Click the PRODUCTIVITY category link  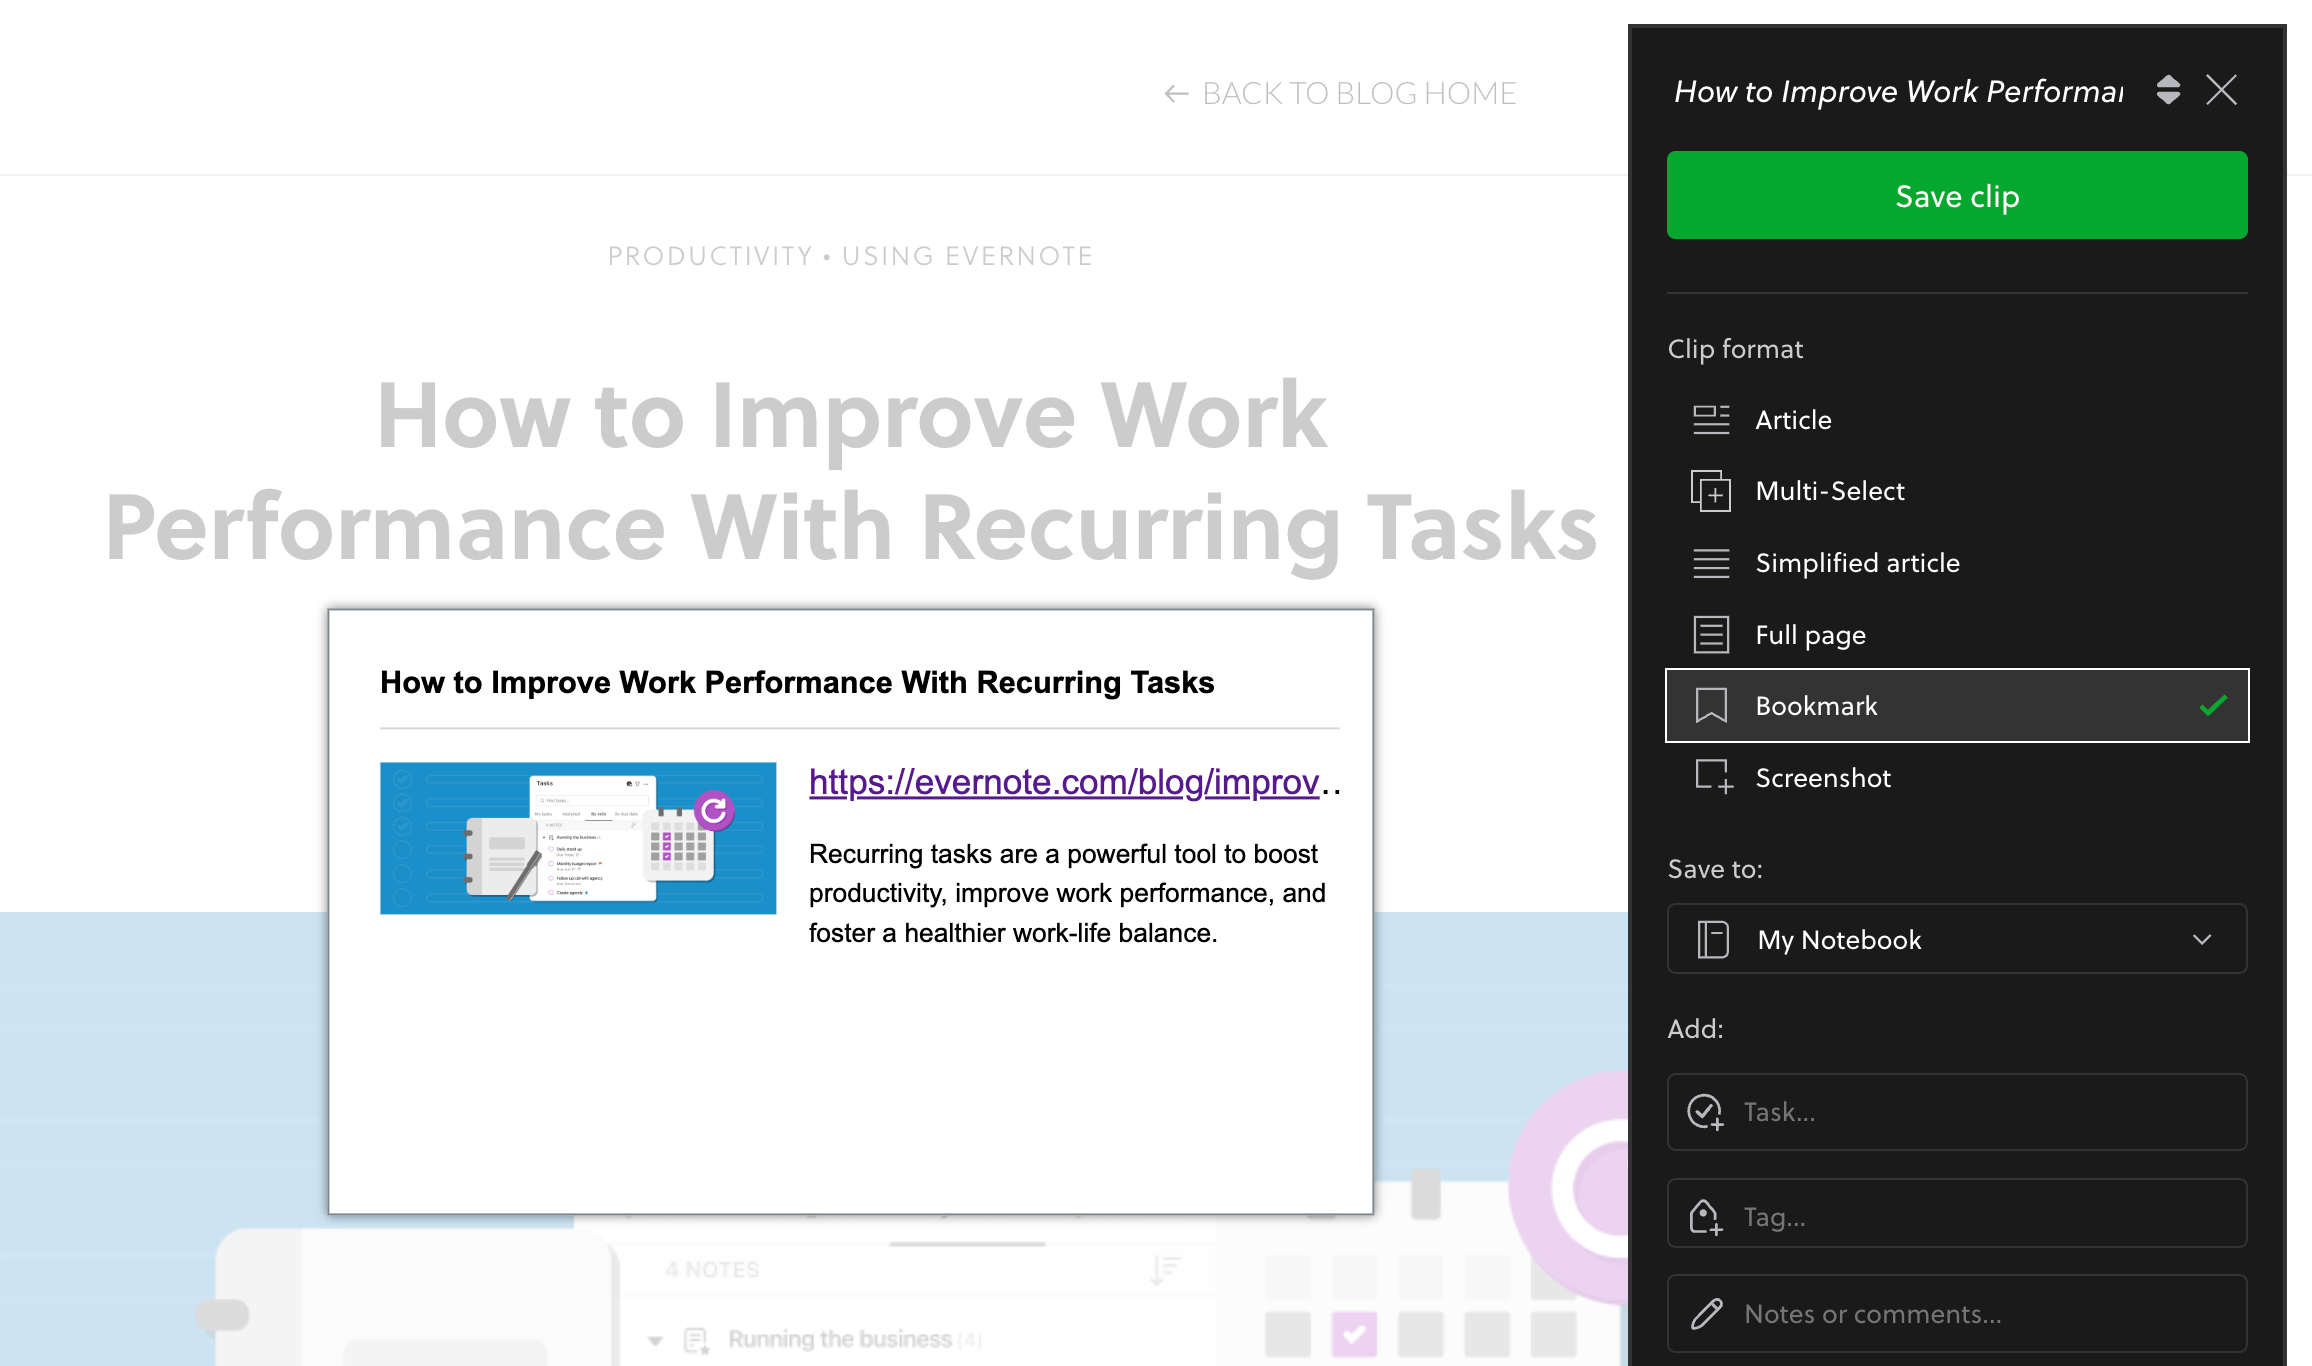pos(710,256)
